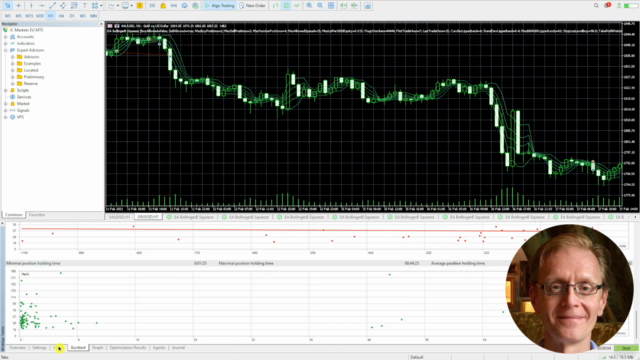
Task: Collapse the Expert Advisors tree node
Action: tap(6, 50)
